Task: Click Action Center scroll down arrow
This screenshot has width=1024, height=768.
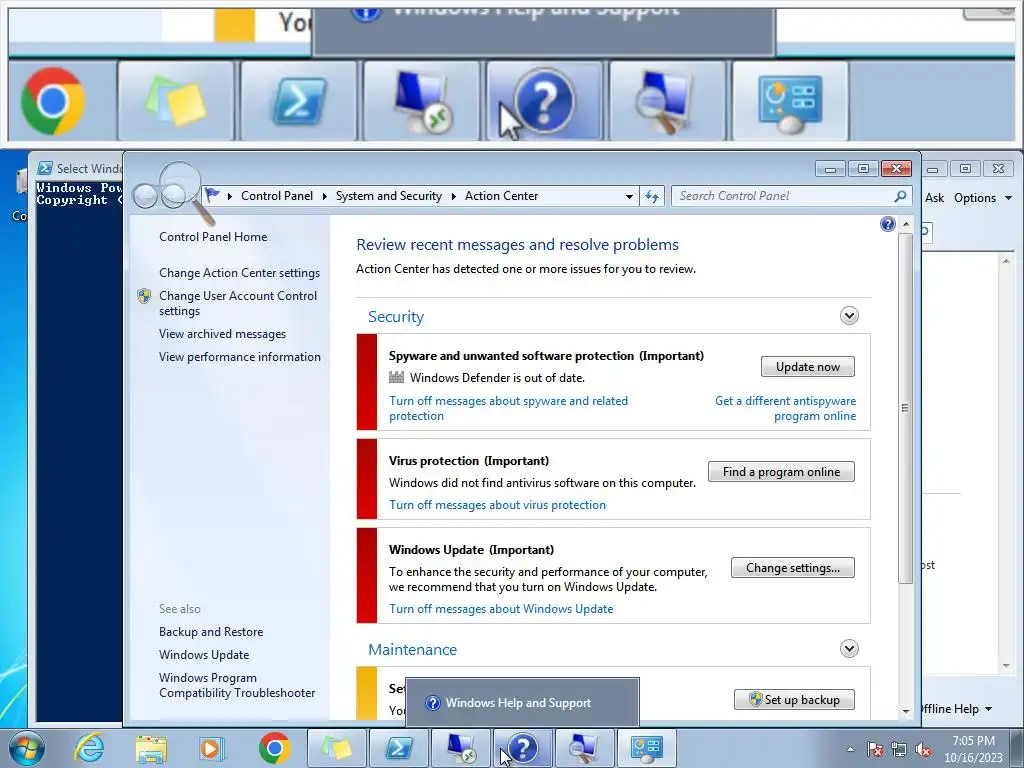Action: point(906,711)
